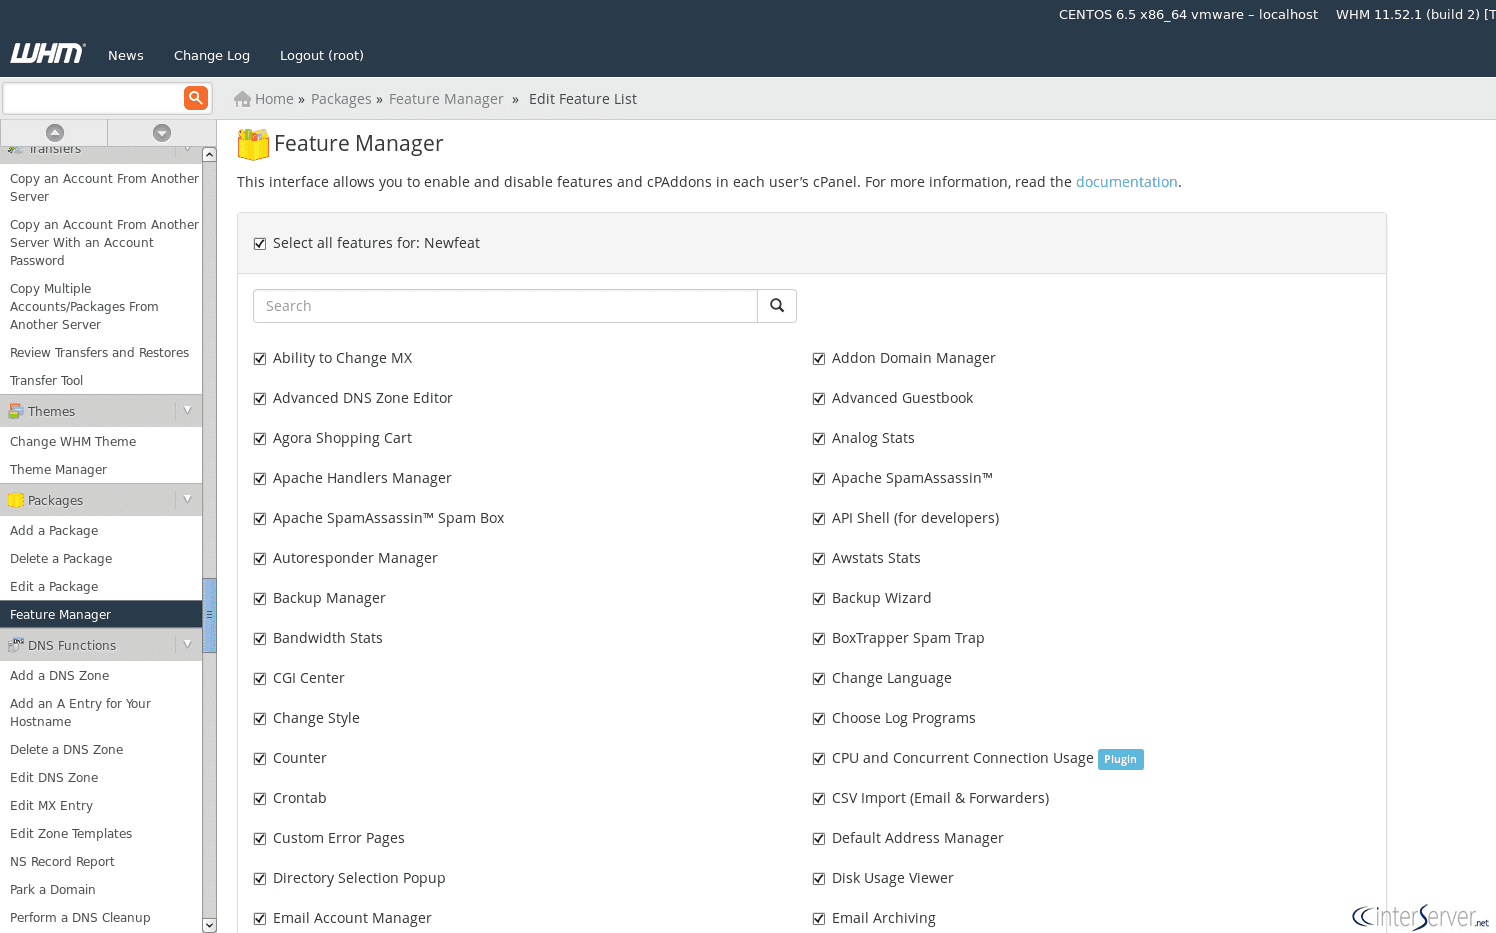This screenshot has height=933, width=1496.
Task: Open the Change Log menu
Action: pyautogui.click(x=211, y=56)
